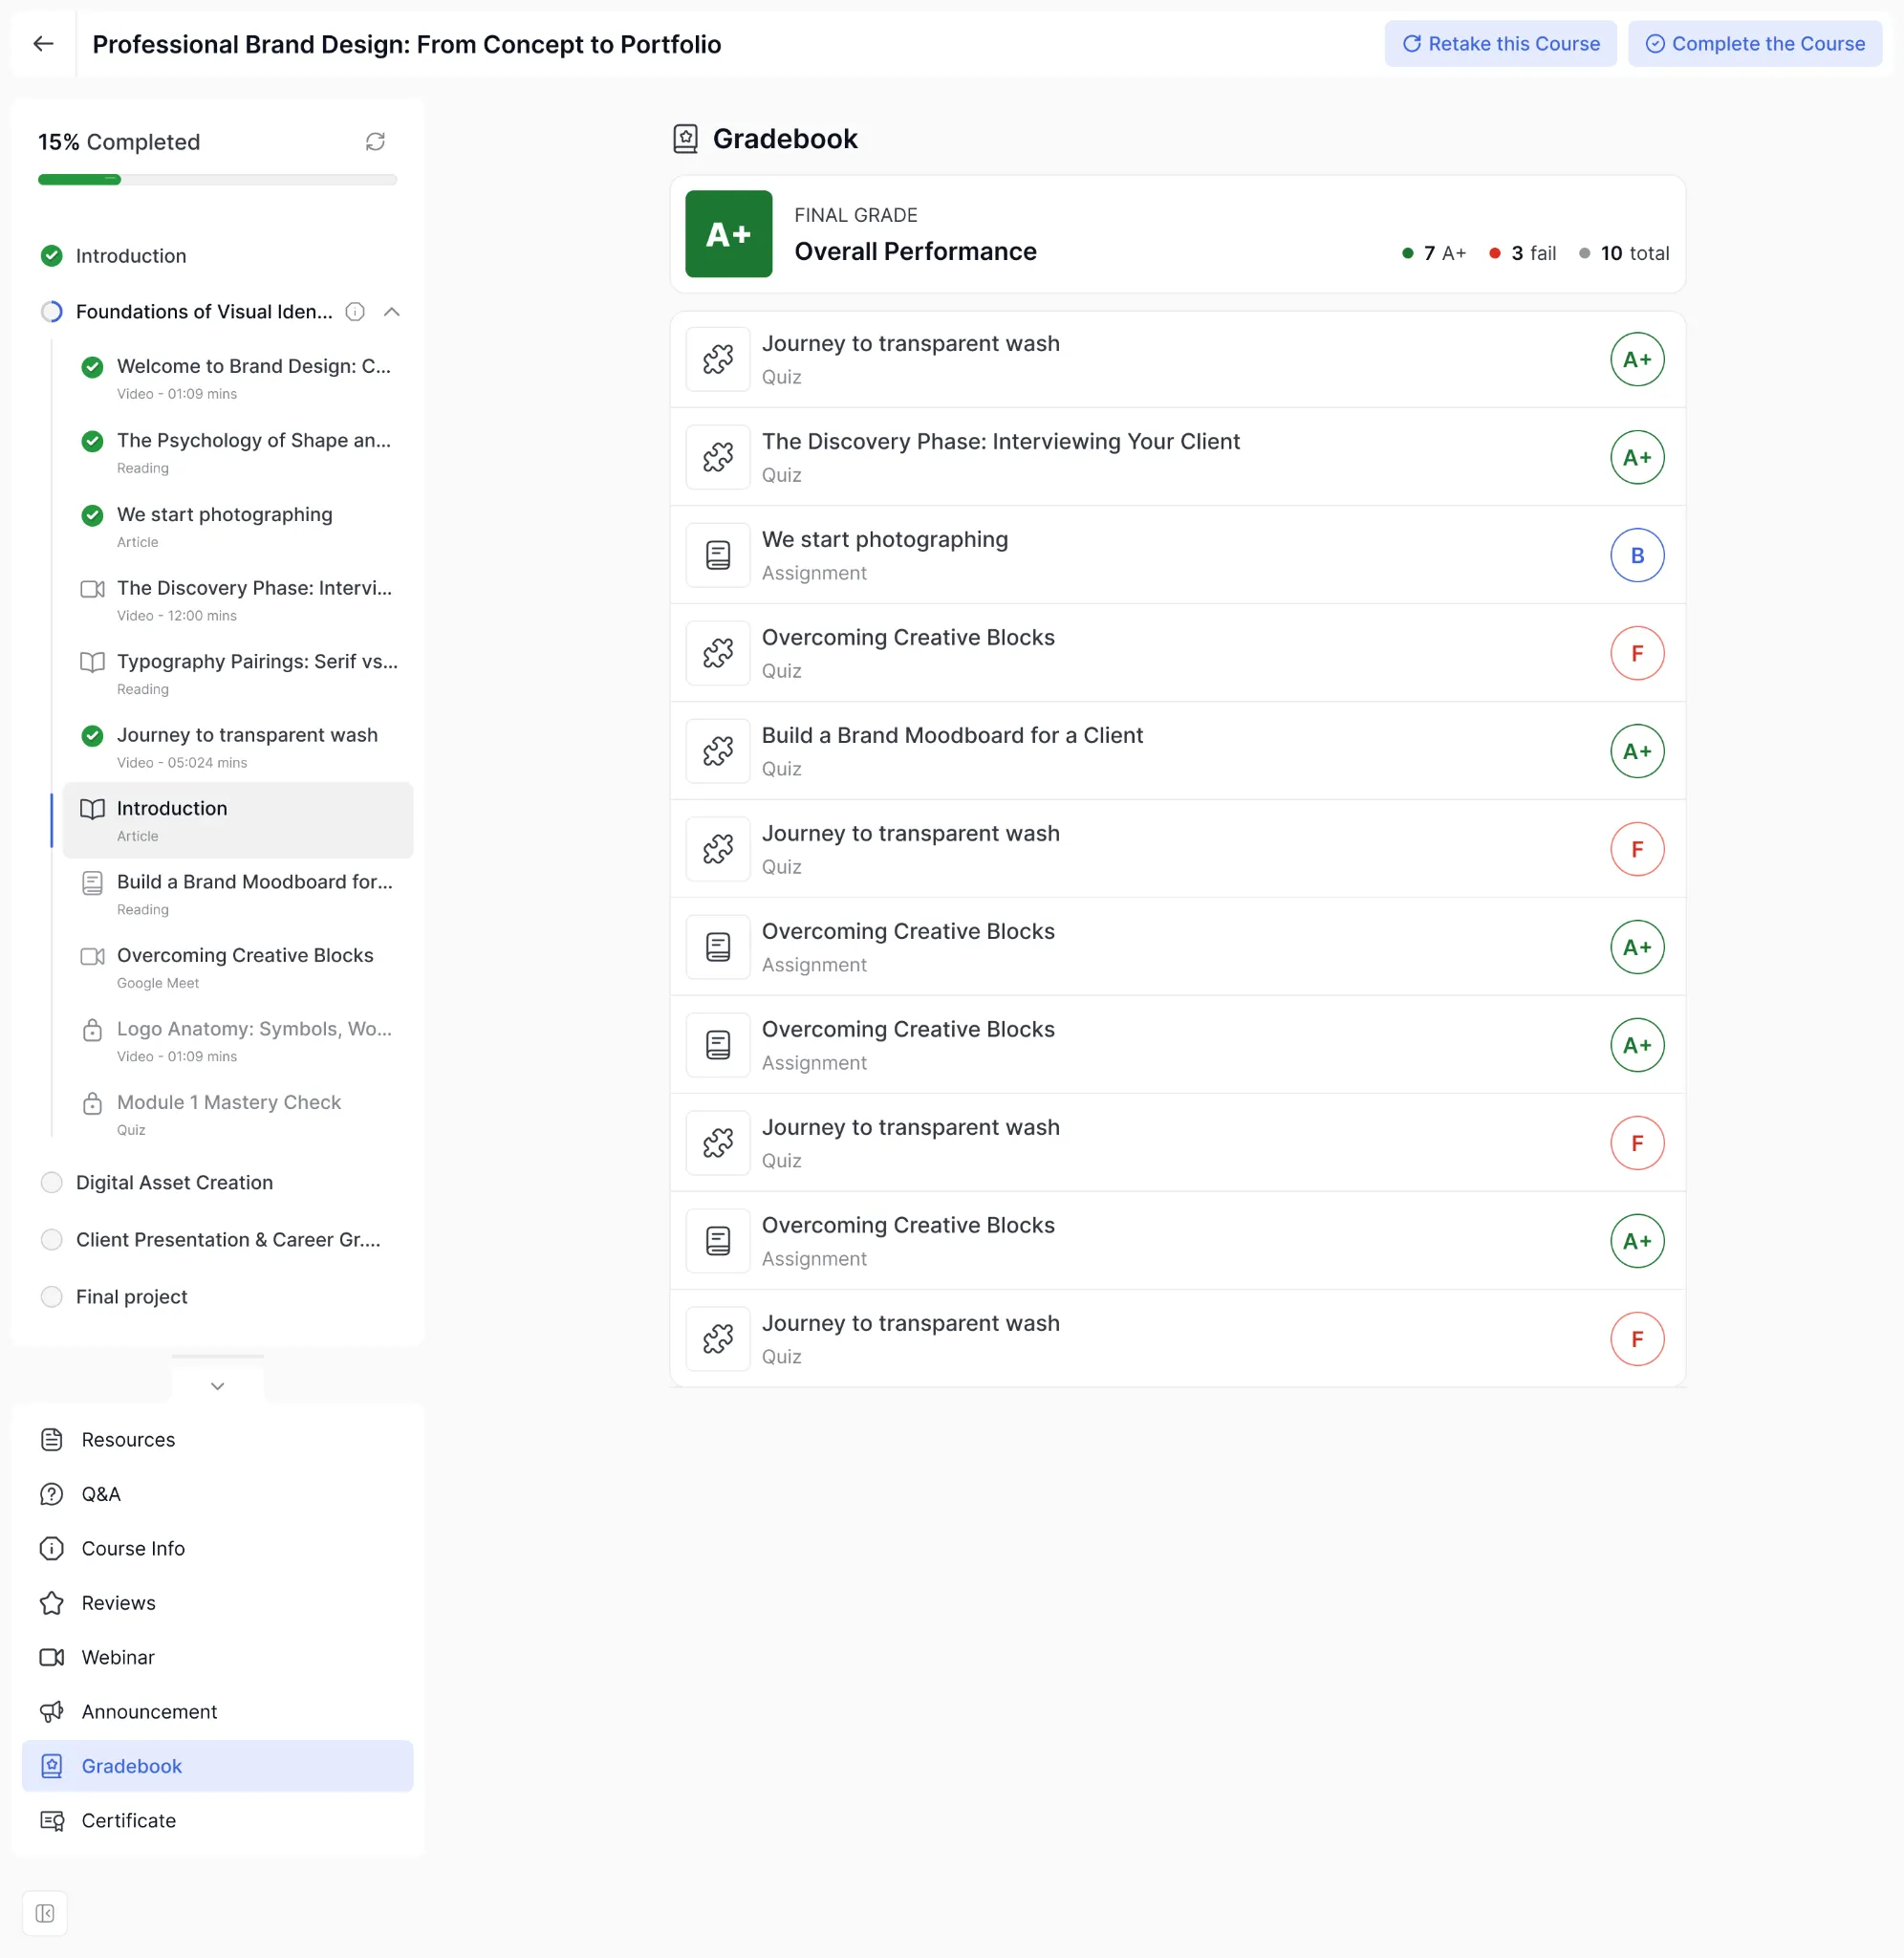Click Retake this Course button
Image resolution: width=1904 pixels, height=1958 pixels.
1500,44
